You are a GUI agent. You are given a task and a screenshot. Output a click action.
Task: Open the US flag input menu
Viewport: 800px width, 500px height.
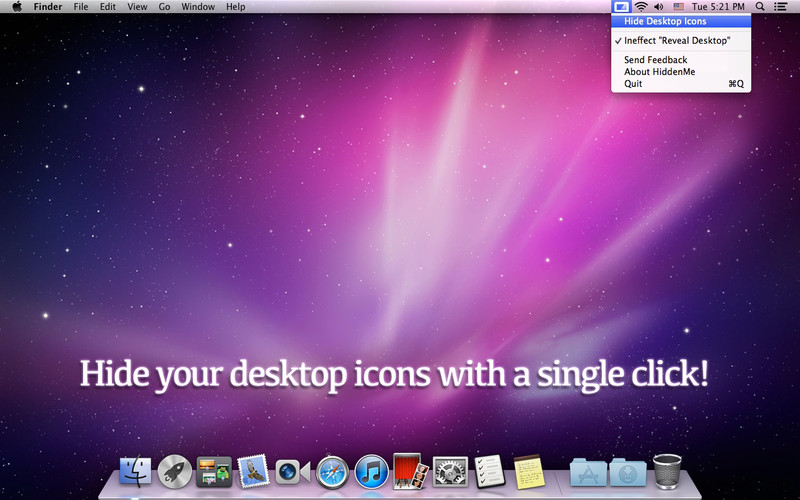[678, 7]
